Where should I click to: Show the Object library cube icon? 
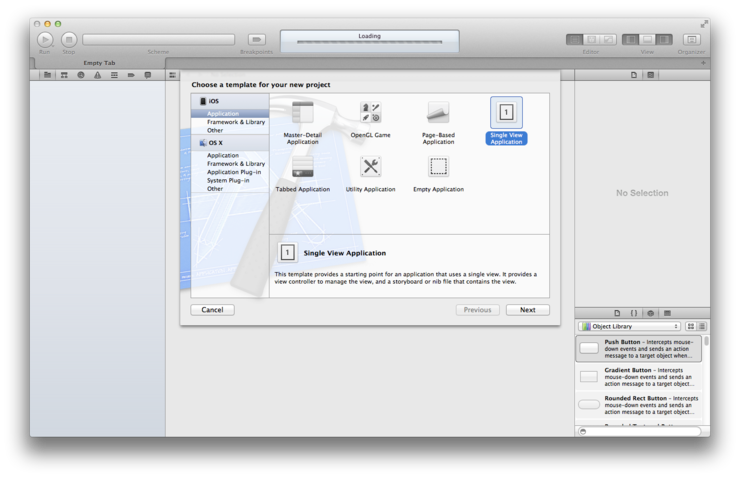tap(650, 313)
